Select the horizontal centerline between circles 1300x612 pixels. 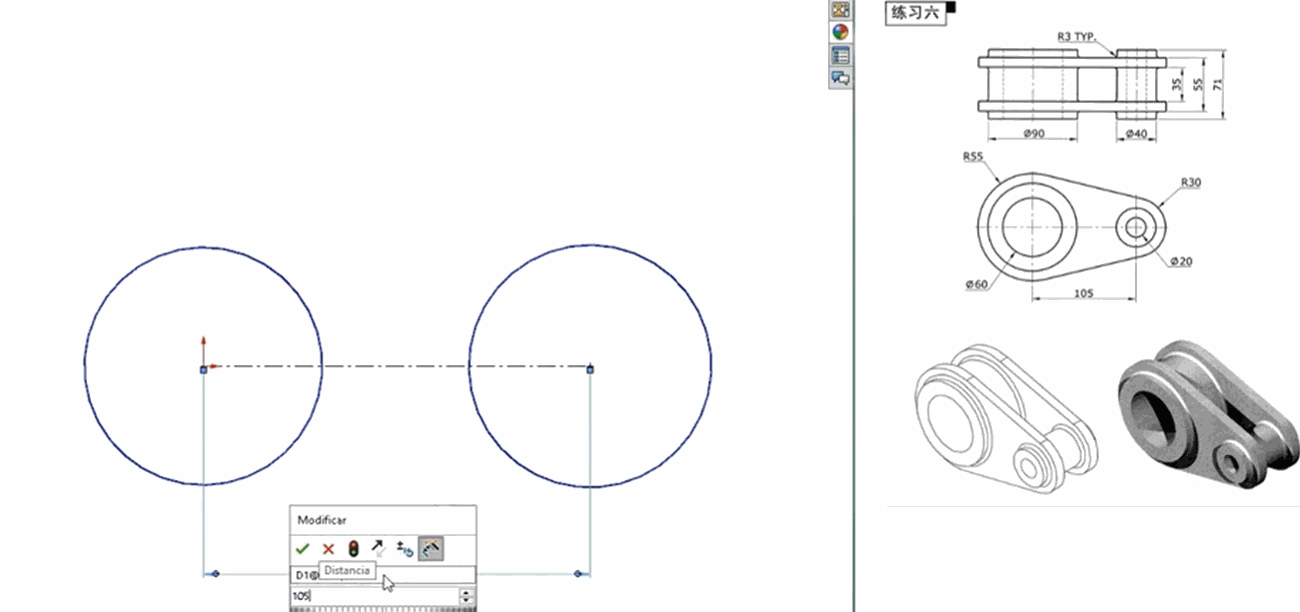(x=400, y=367)
